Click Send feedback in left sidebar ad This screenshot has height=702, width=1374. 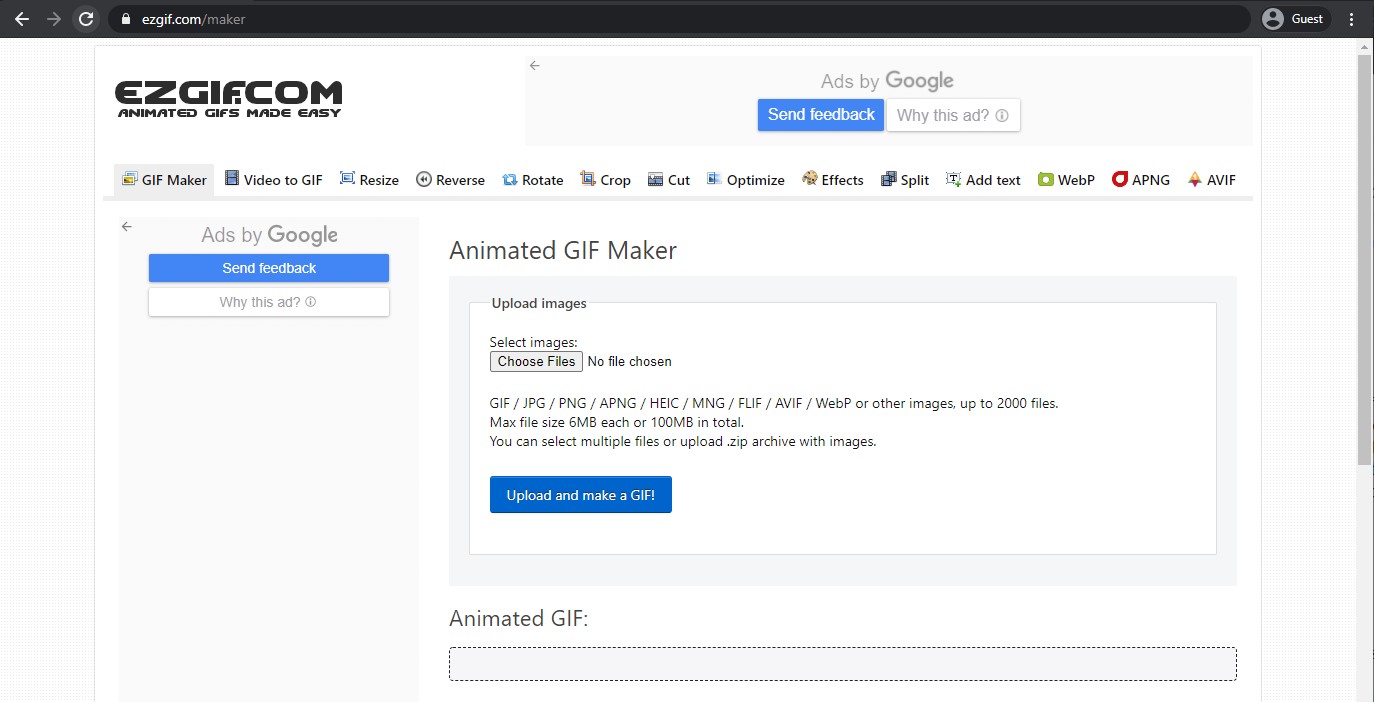(x=269, y=268)
